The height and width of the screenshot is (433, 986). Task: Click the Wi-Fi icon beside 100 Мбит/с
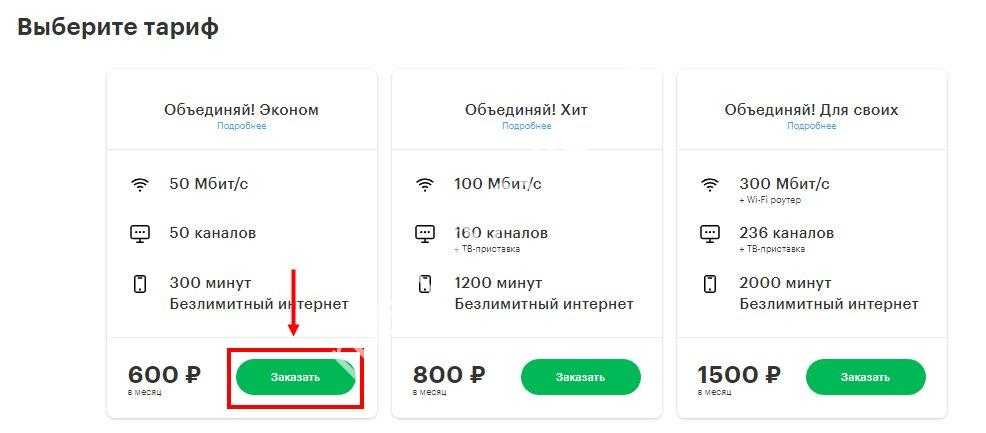click(425, 185)
